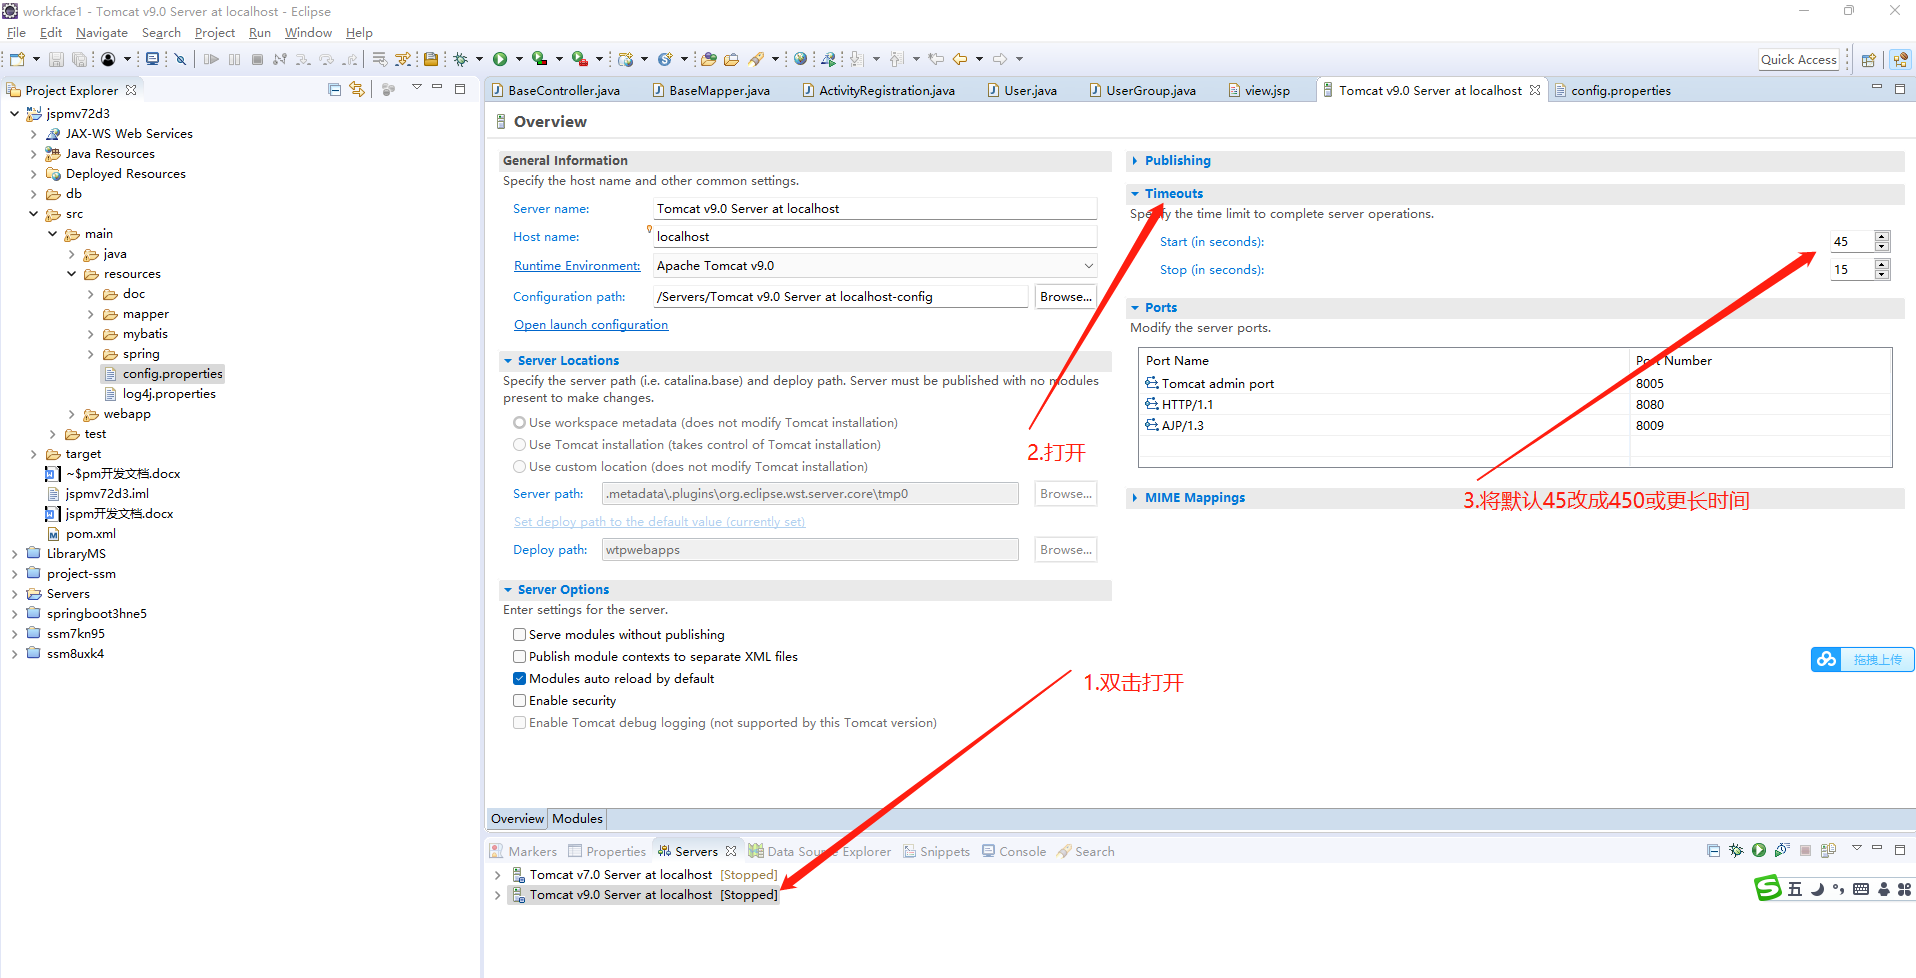1916x978 pixels.
Task: Collapse the Server Locations section
Action: [x=508, y=361]
